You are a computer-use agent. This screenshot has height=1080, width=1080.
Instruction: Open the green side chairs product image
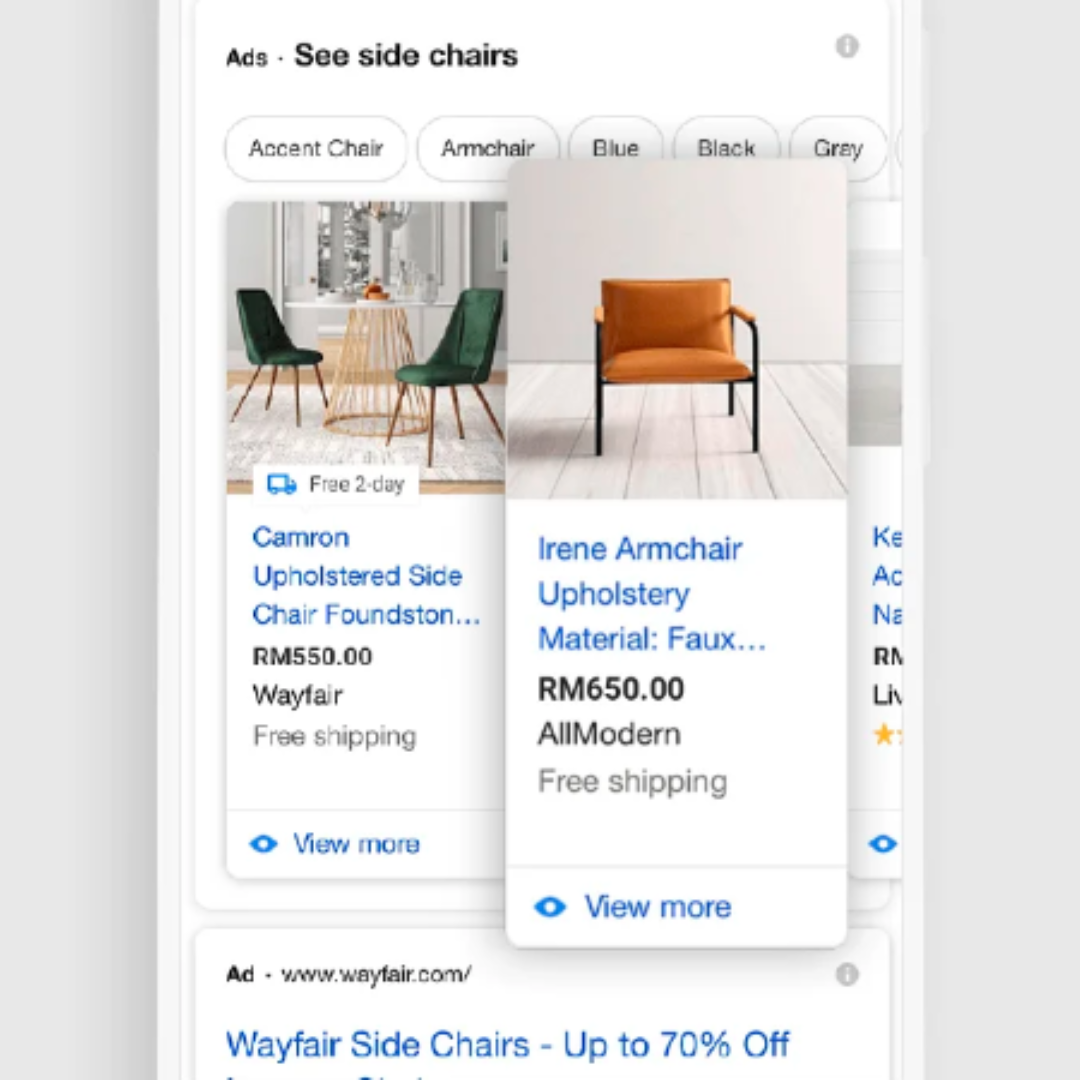(366, 348)
